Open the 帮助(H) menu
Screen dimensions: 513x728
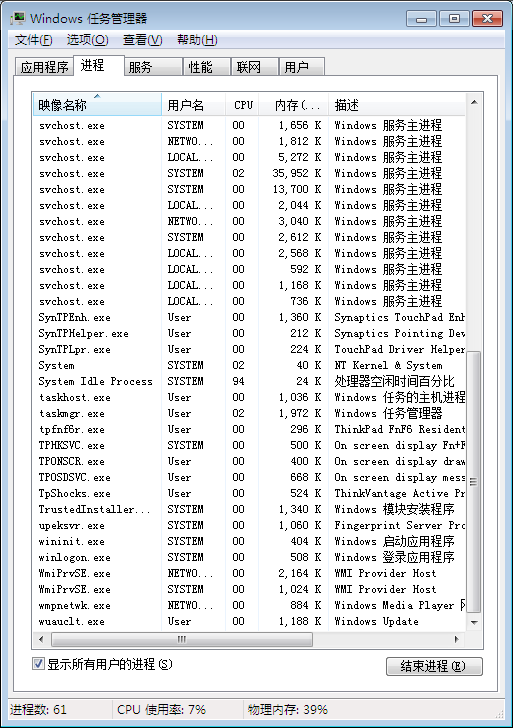[197, 40]
